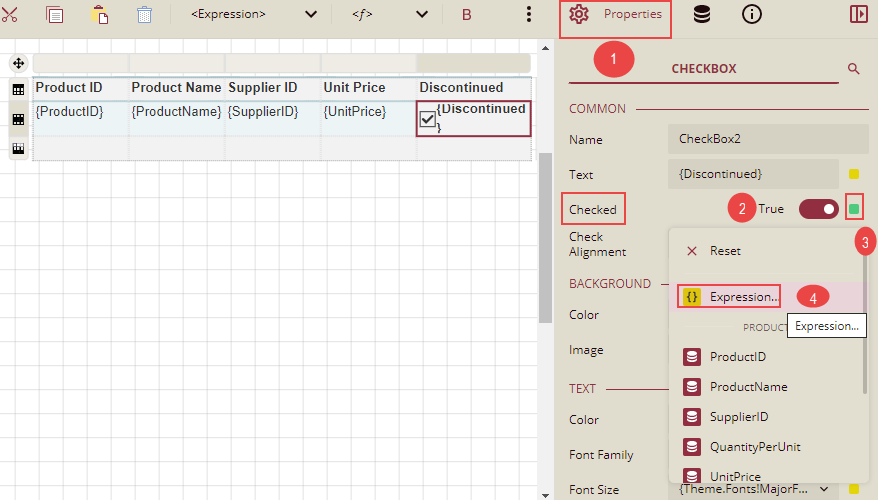Click the Copy icon in the toolbar

(x=54, y=14)
